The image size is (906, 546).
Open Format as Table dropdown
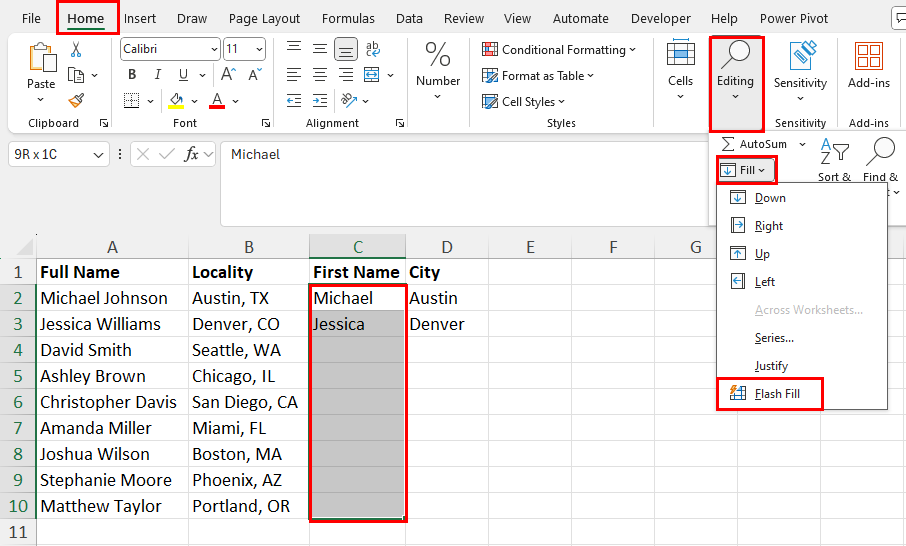click(x=538, y=76)
